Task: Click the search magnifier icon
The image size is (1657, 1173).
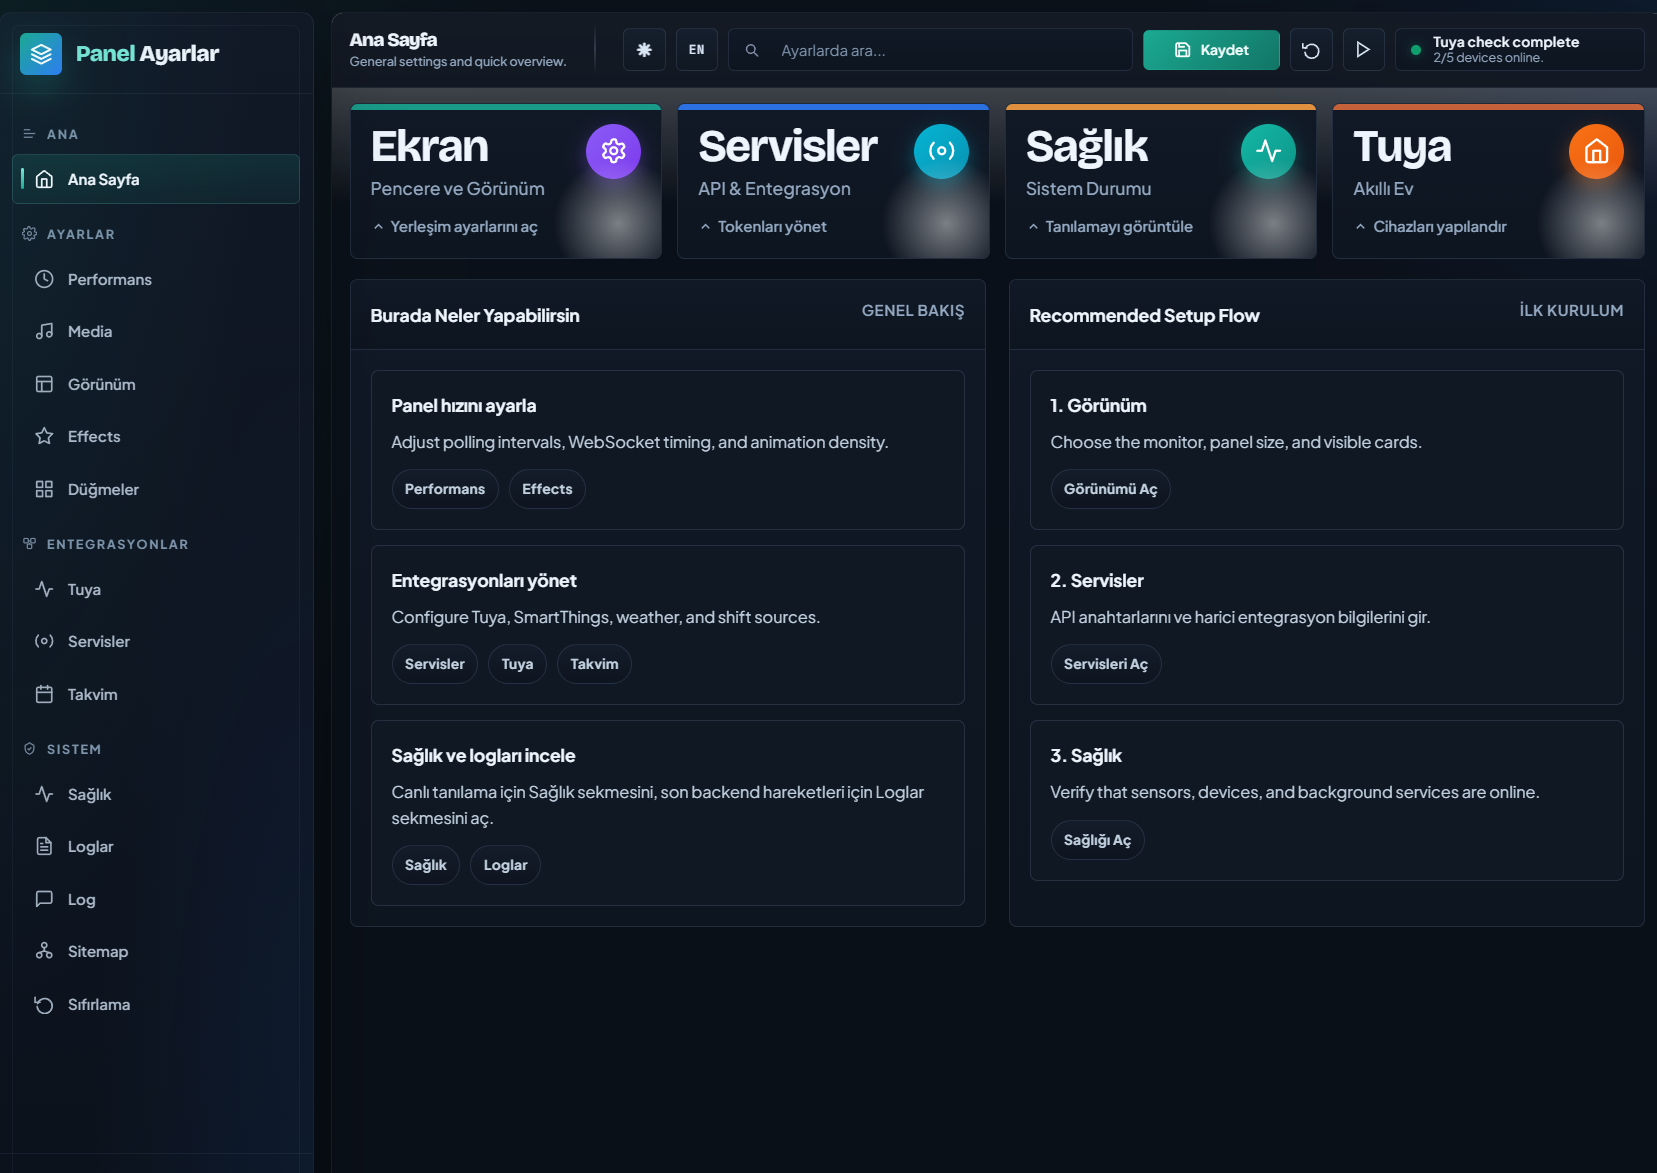Action: tap(752, 50)
